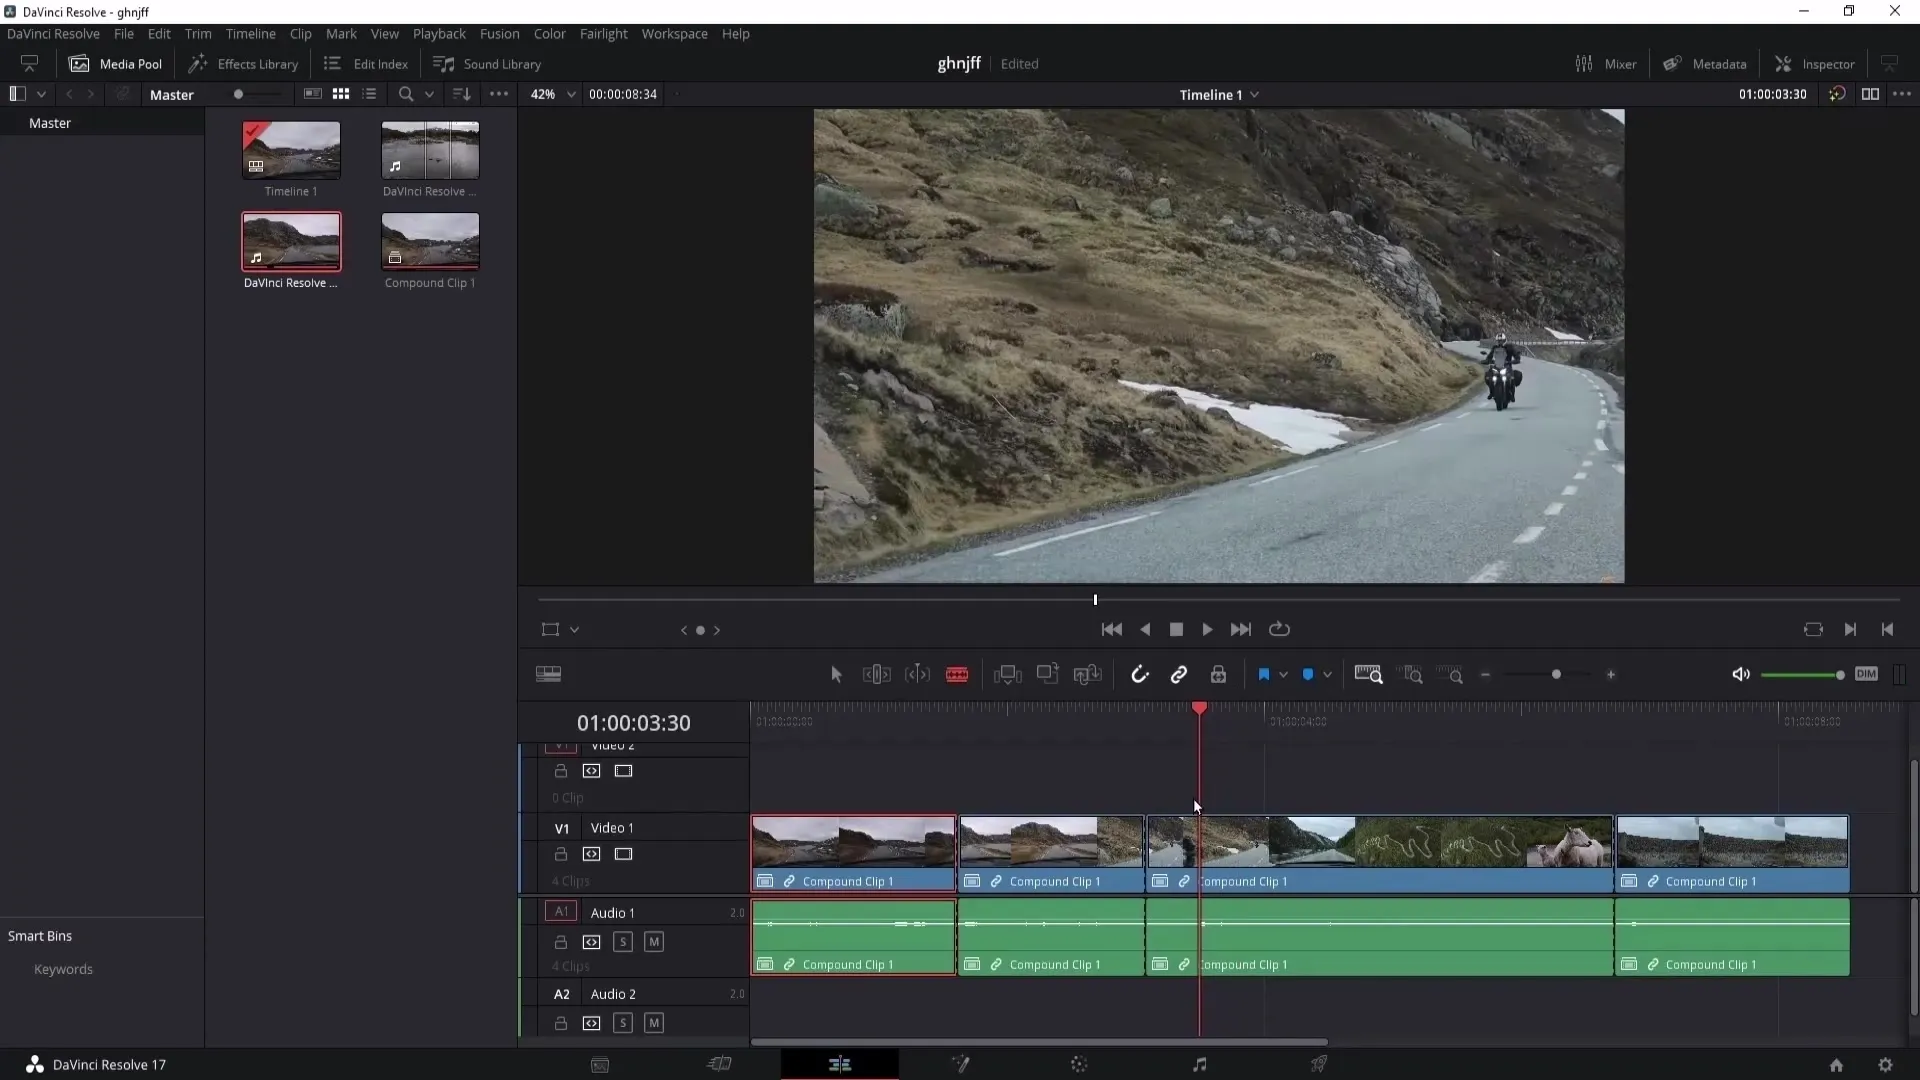The image size is (1920, 1080).
Task: Open the 42% zoom level dropdown
Action: pos(570,94)
